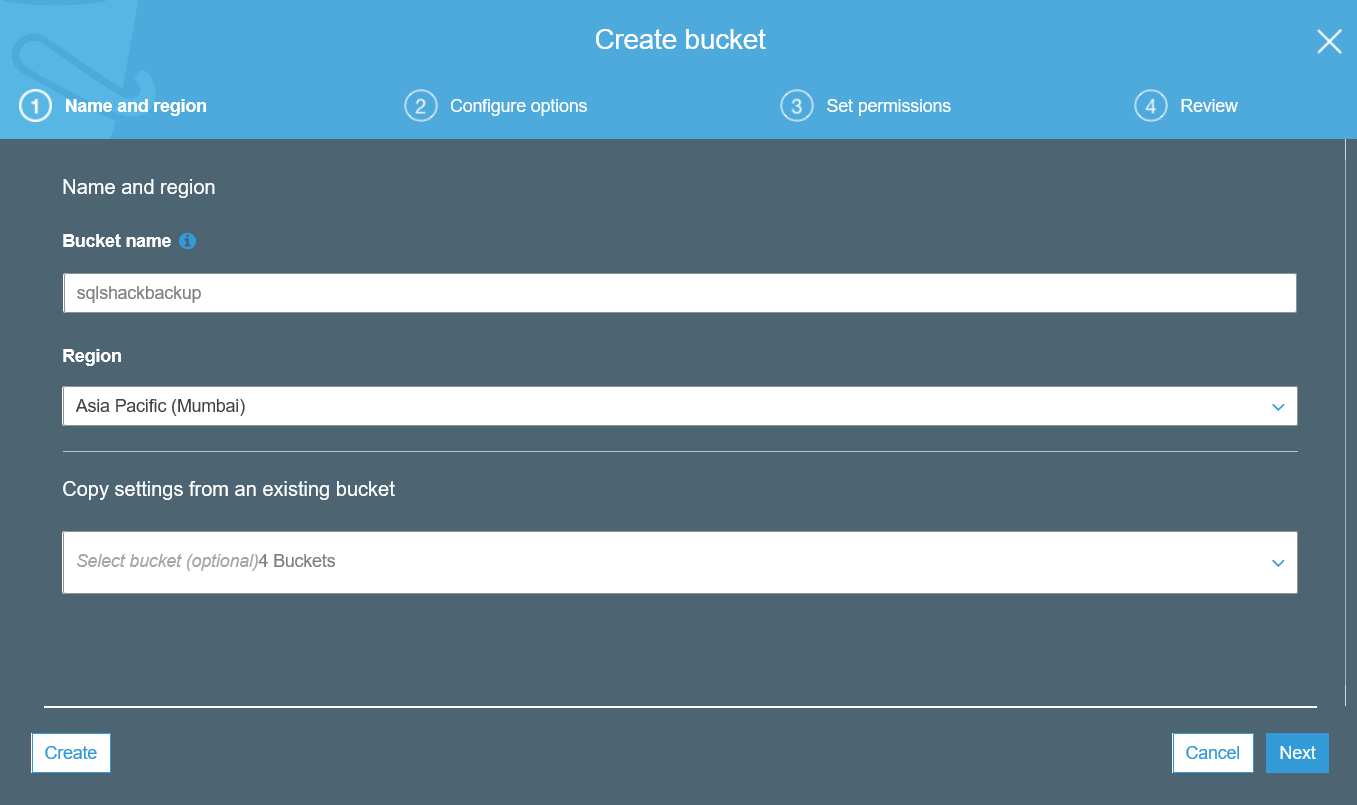Click the X to close Create bucket
Viewport: 1357px width, 805px height.
click(1329, 41)
